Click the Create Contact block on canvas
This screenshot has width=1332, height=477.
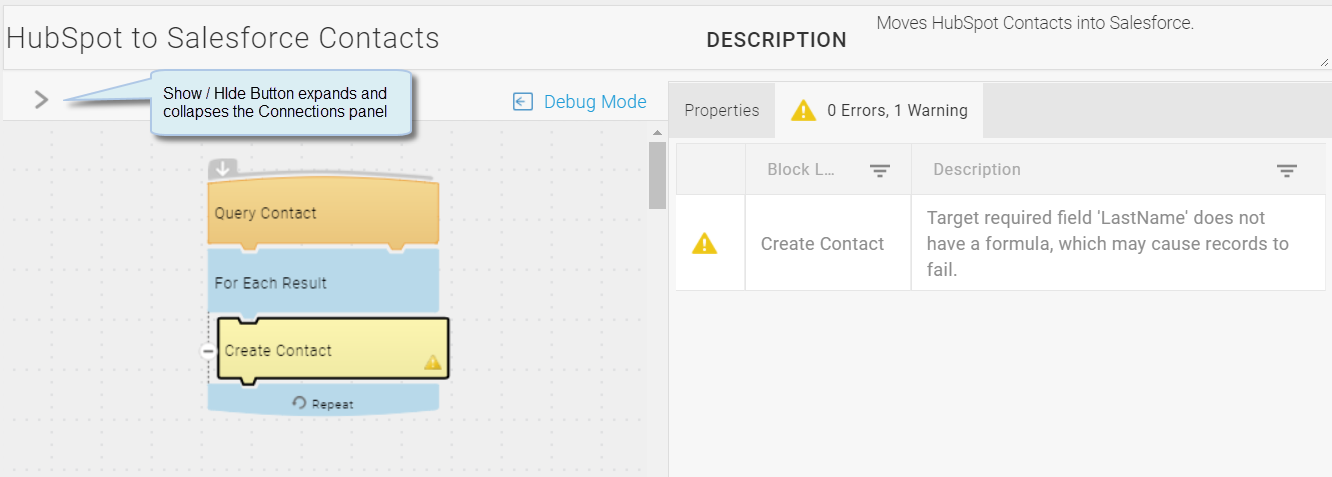(x=332, y=351)
